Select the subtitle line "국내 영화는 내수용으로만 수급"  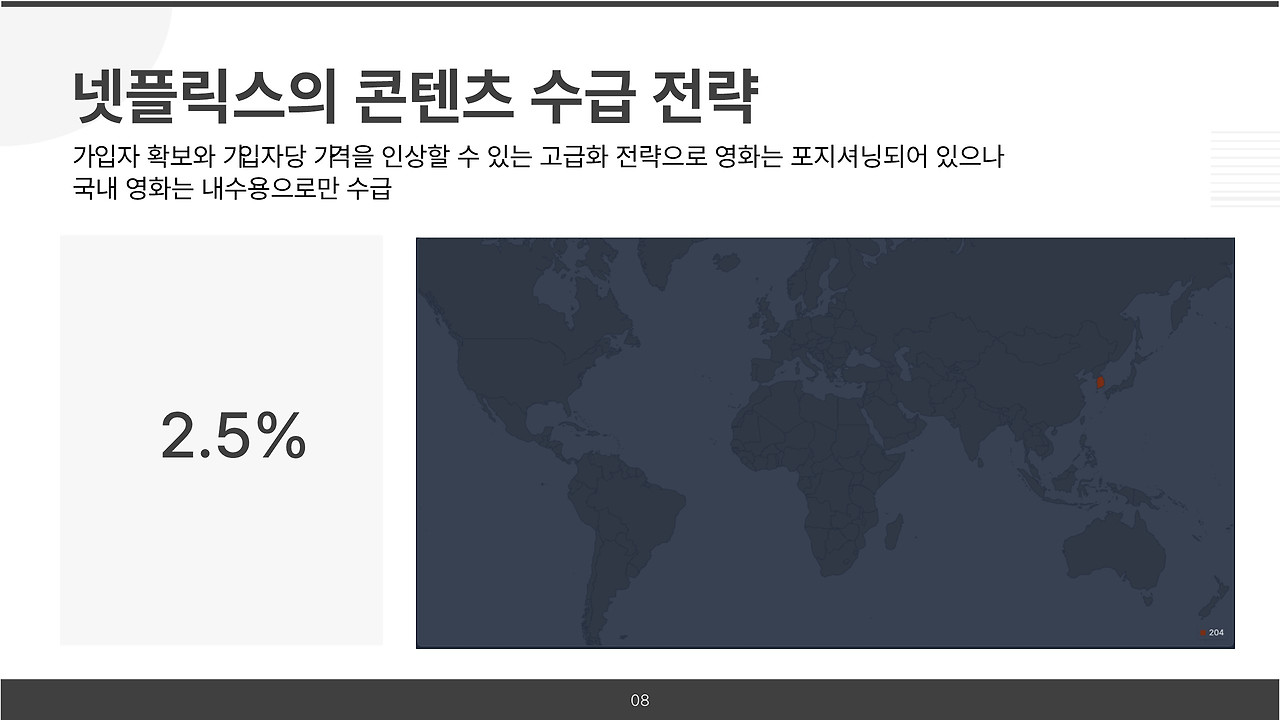click(231, 189)
